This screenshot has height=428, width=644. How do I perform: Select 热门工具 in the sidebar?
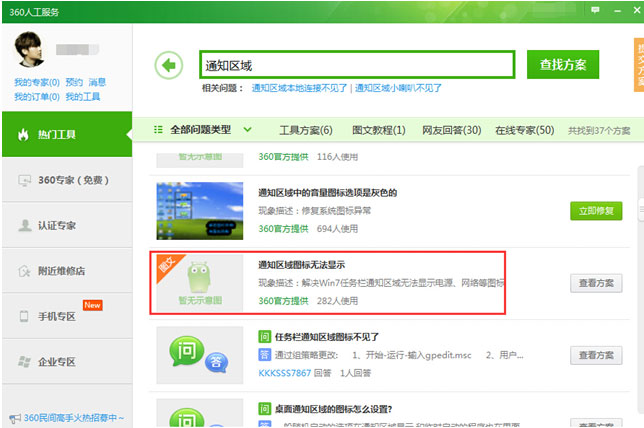tap(67, 134)
